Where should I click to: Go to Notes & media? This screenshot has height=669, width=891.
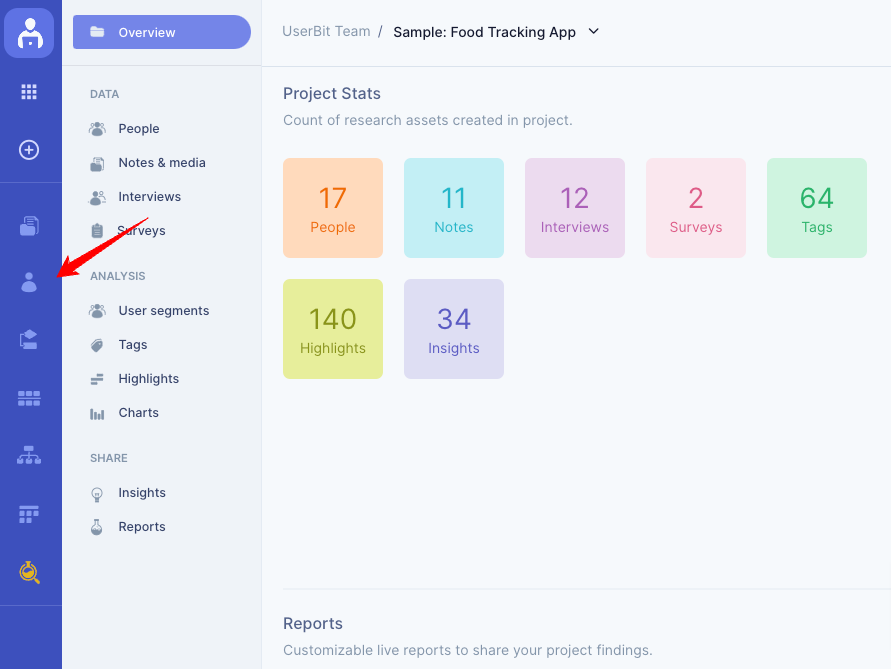click(x=162, y=163)
